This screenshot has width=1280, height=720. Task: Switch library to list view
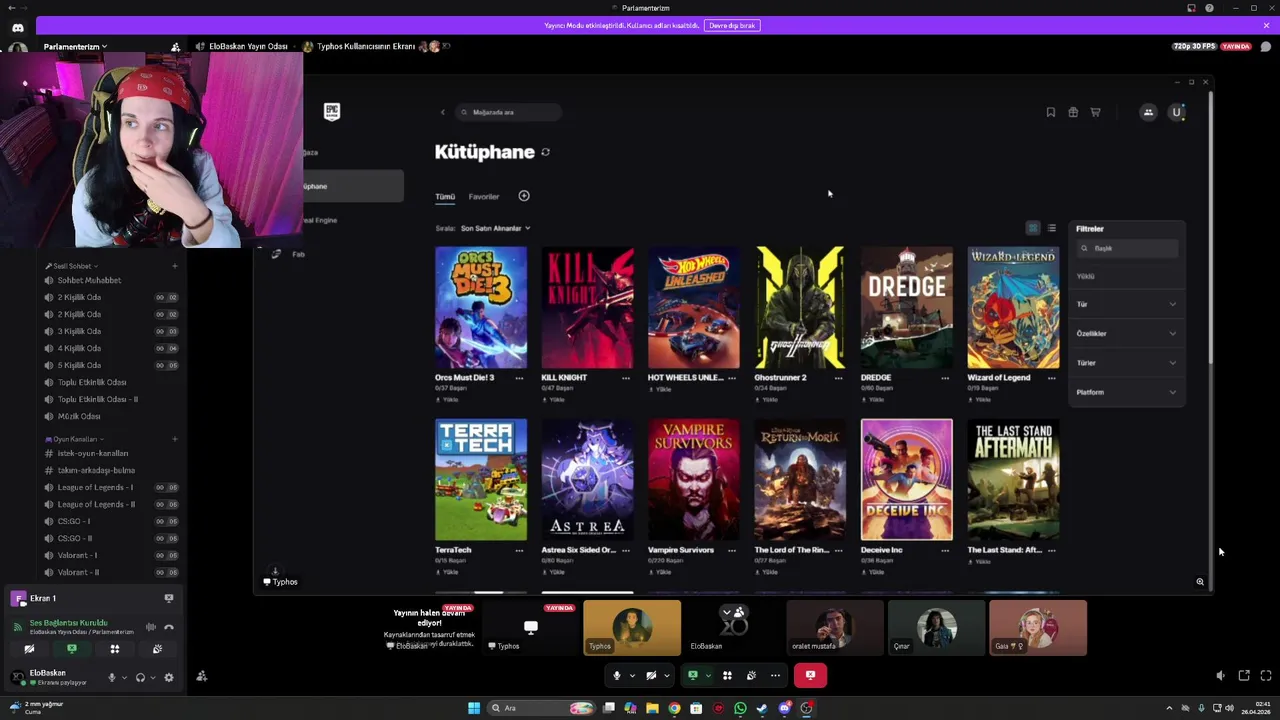click(1051, 228)
